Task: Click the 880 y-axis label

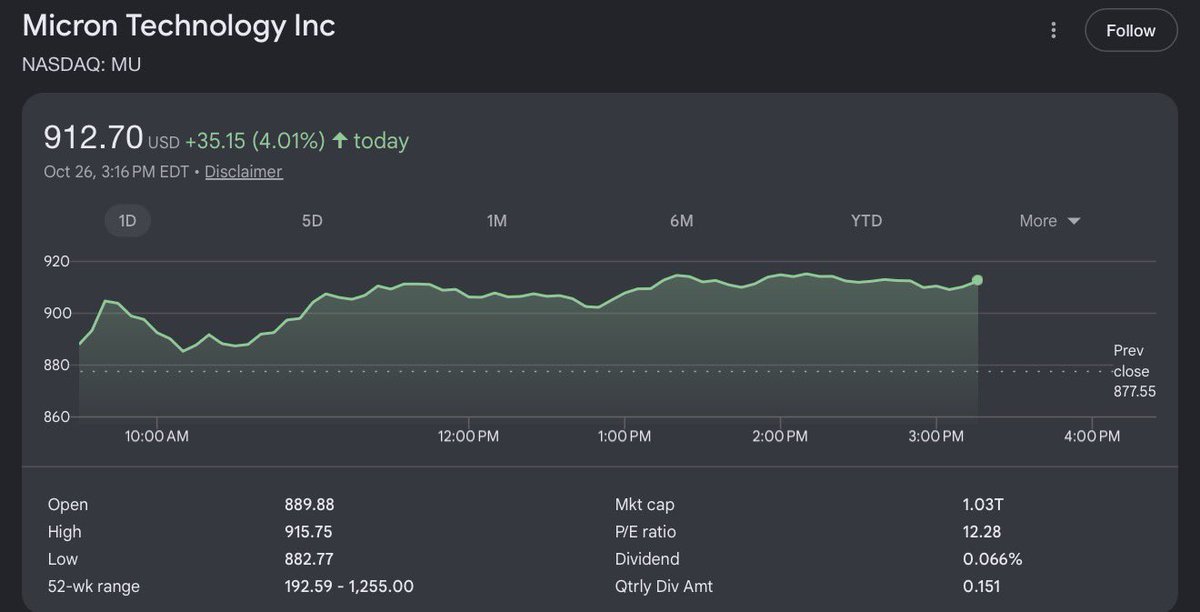Action: [57, 365]
